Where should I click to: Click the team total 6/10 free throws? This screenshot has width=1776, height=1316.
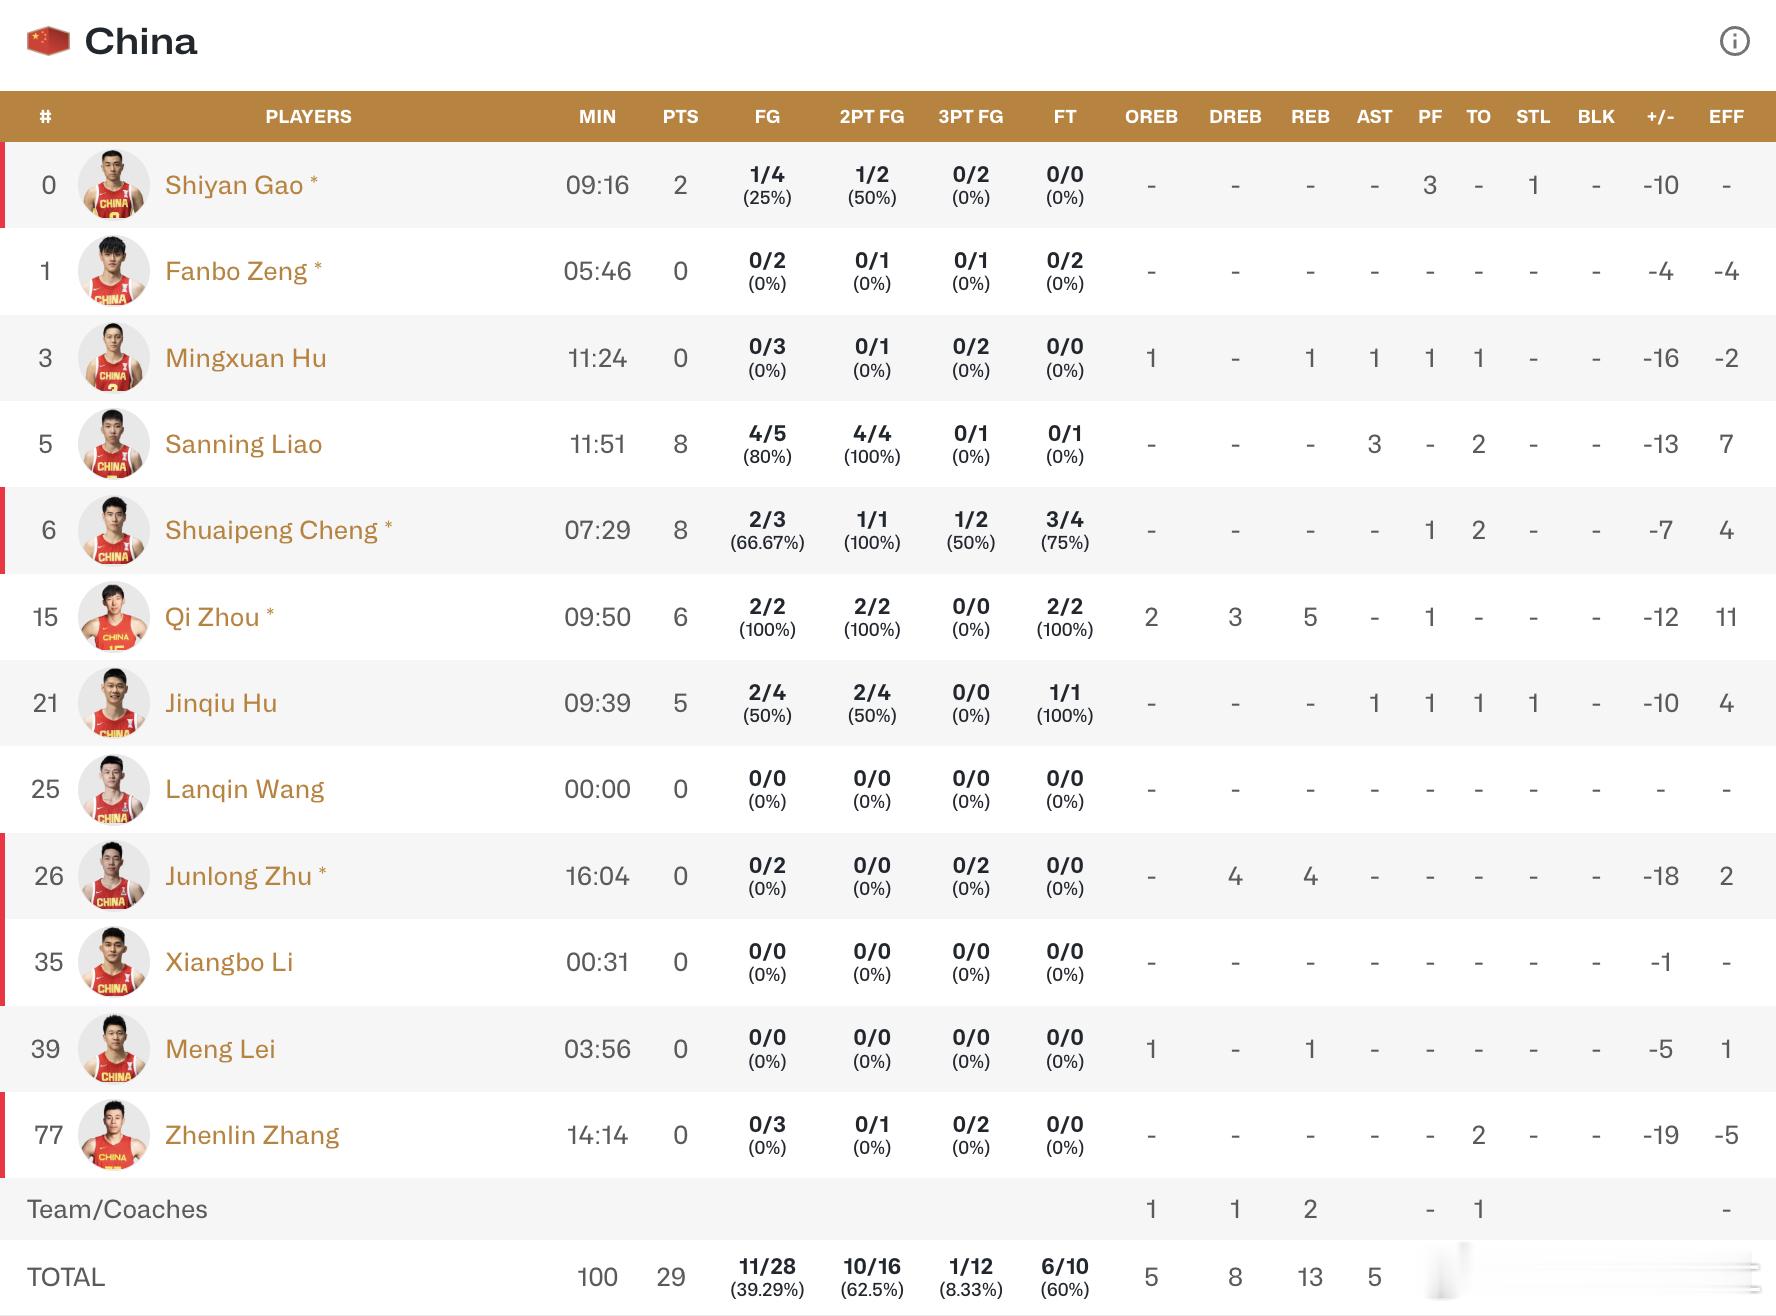coord(1065,1266)
